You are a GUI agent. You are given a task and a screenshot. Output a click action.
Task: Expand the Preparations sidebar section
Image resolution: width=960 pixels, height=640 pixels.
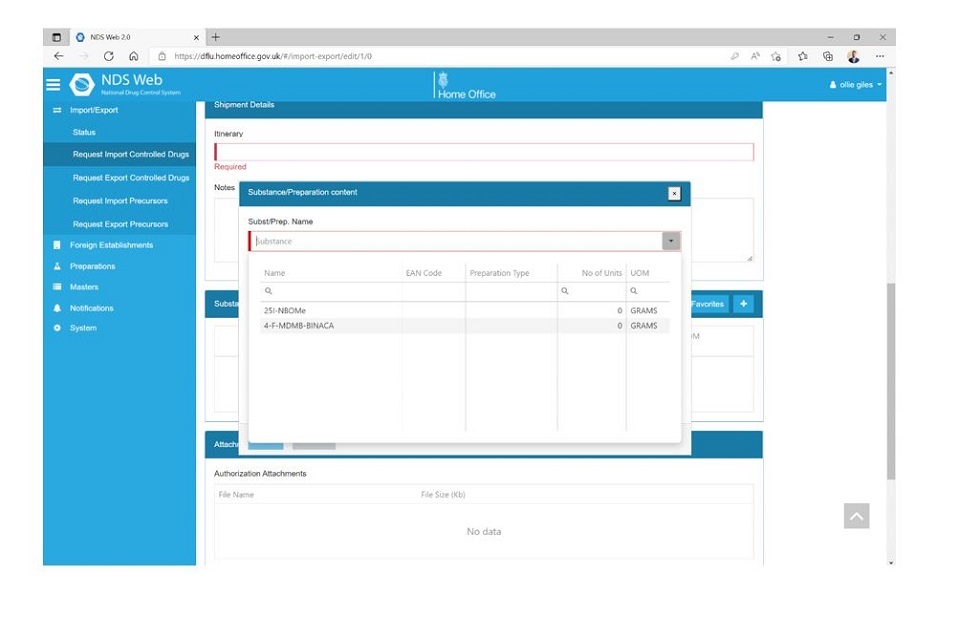(x=92, y=266)
